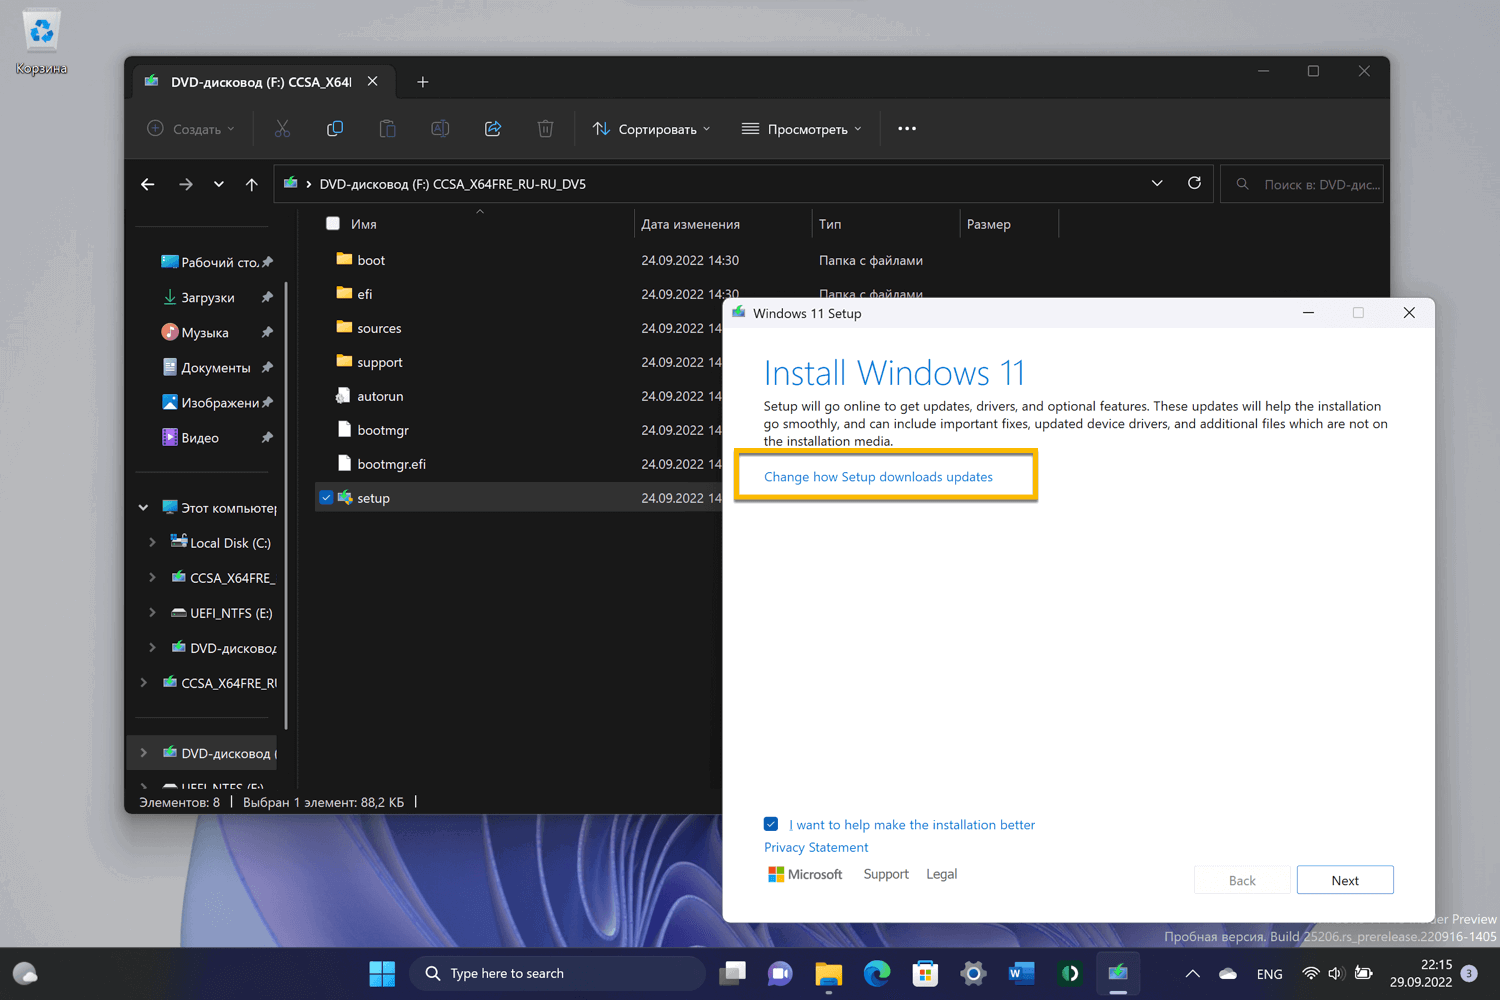Click the Explorer search box
The width and height of the screenshot is (1500, 1000).
click(1311, 184)
